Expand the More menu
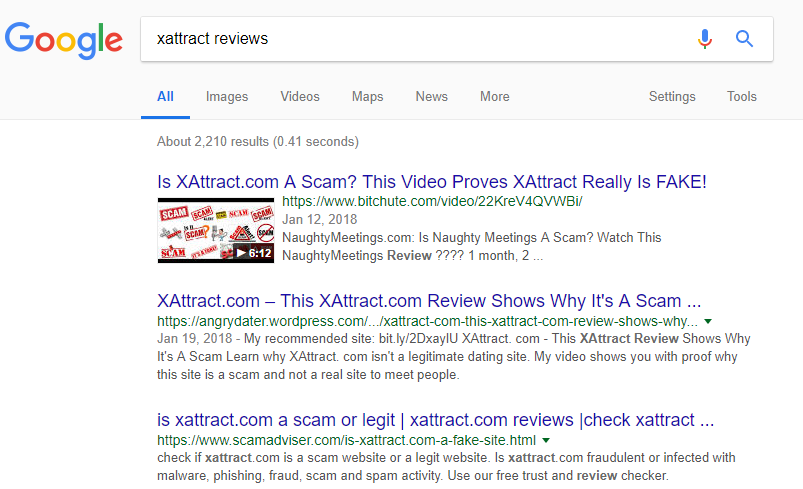Image resolution: width=803 pixels, height=489 pixels. pos(495,96)
